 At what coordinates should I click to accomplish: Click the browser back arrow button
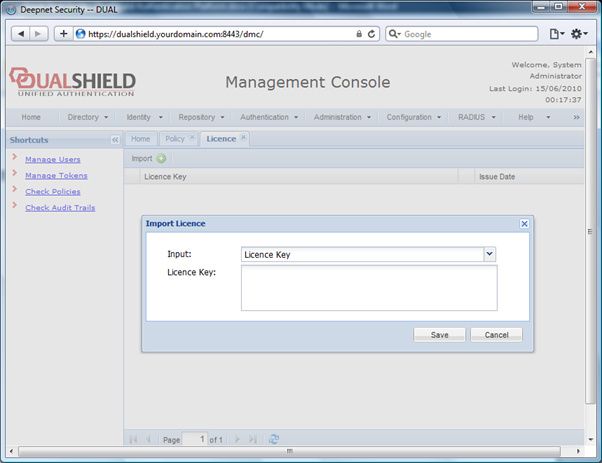tap(21, 33)
